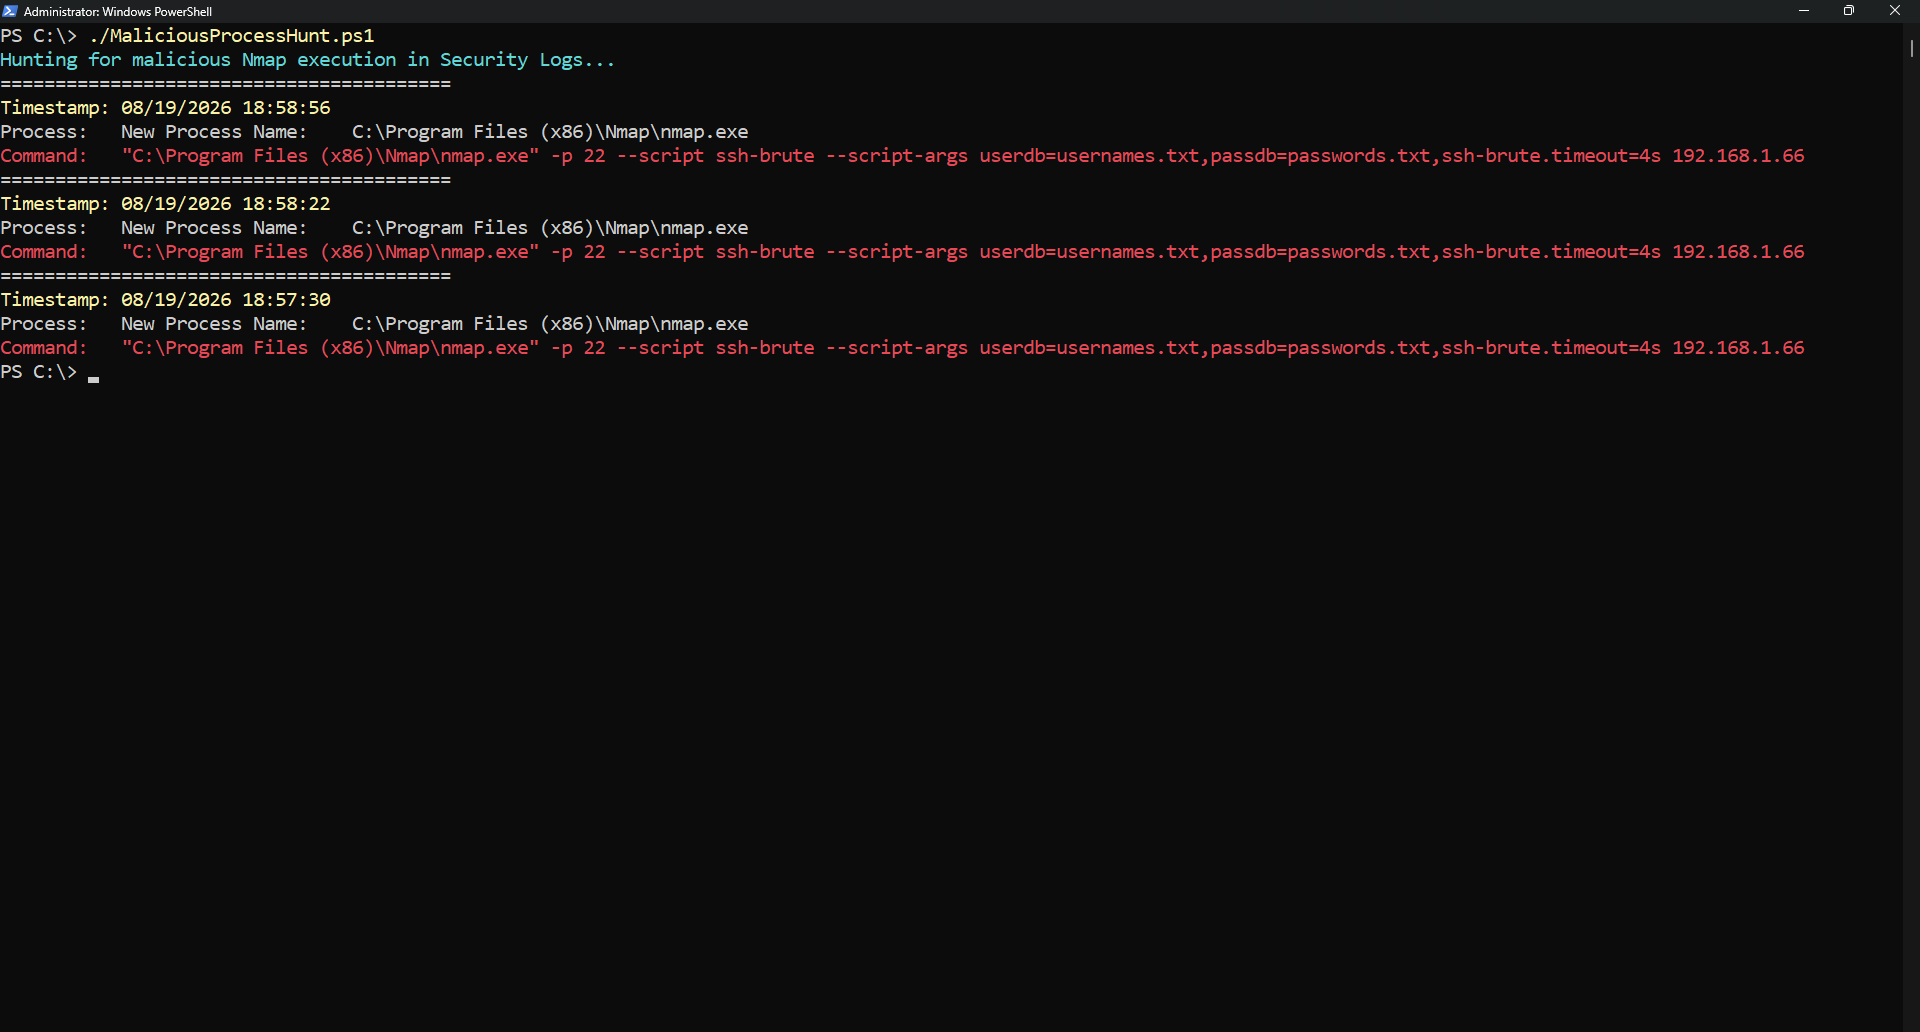
Task: Click IP '192.168.1.66' in the 18:57:30 command line
Action: coord(1738,348)
